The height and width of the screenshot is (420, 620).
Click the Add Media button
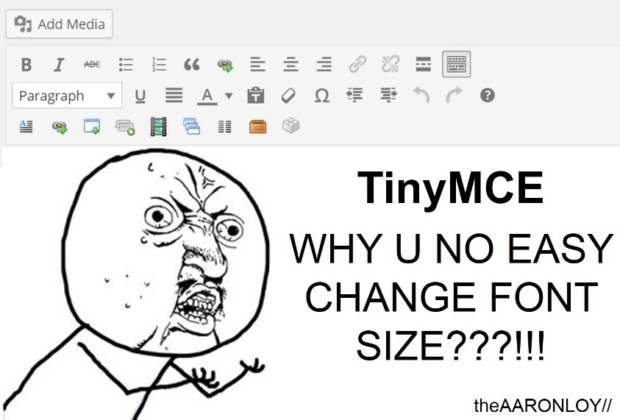tap(61, 24)
